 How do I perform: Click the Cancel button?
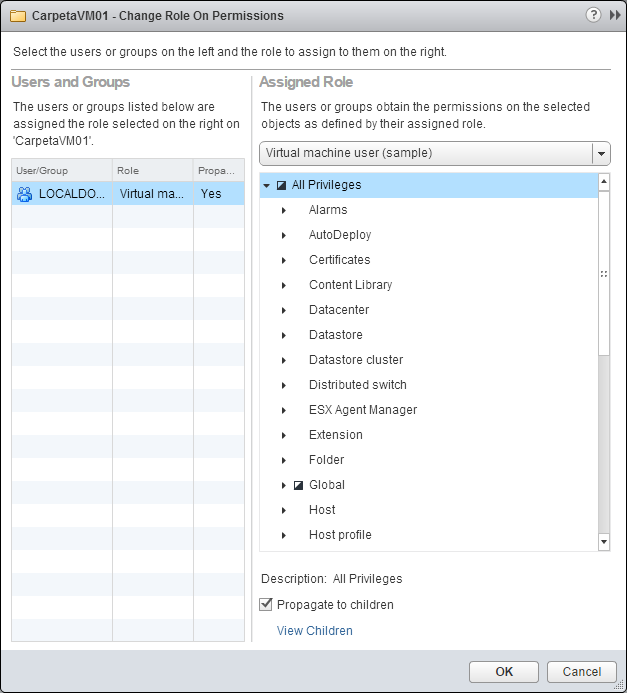tap(581, 672)
